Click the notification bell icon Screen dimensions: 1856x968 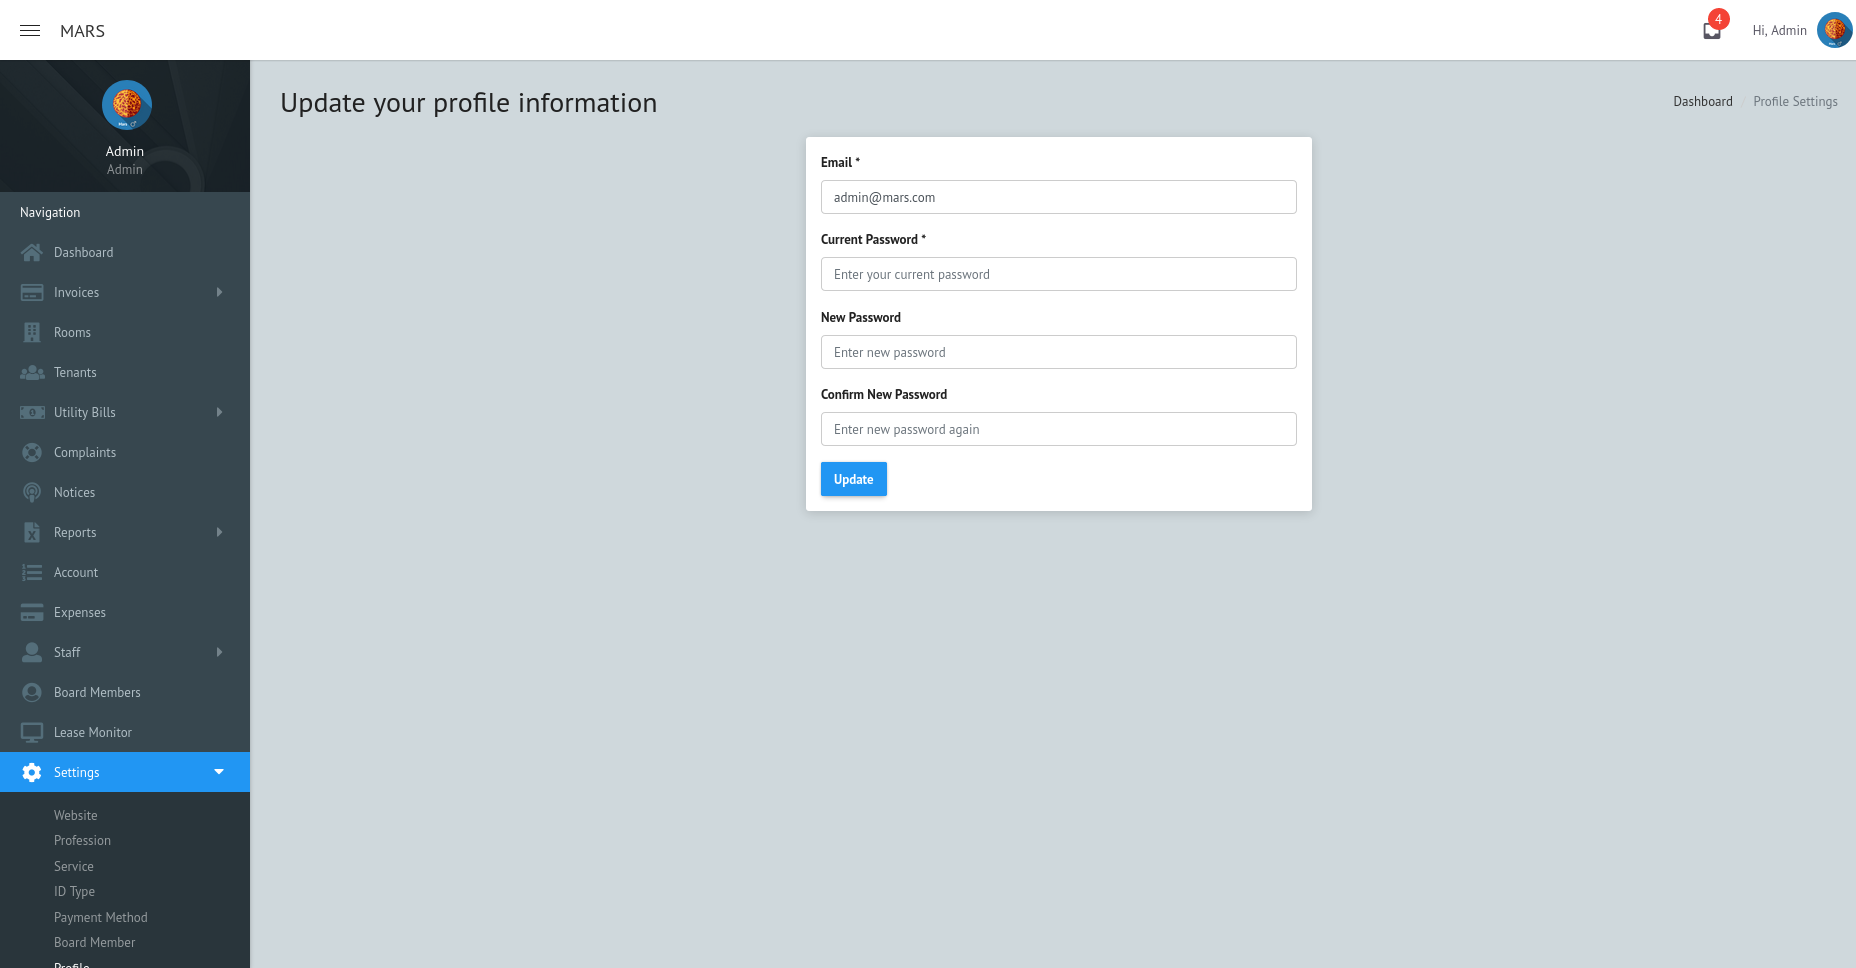(x=1710, y=29)
